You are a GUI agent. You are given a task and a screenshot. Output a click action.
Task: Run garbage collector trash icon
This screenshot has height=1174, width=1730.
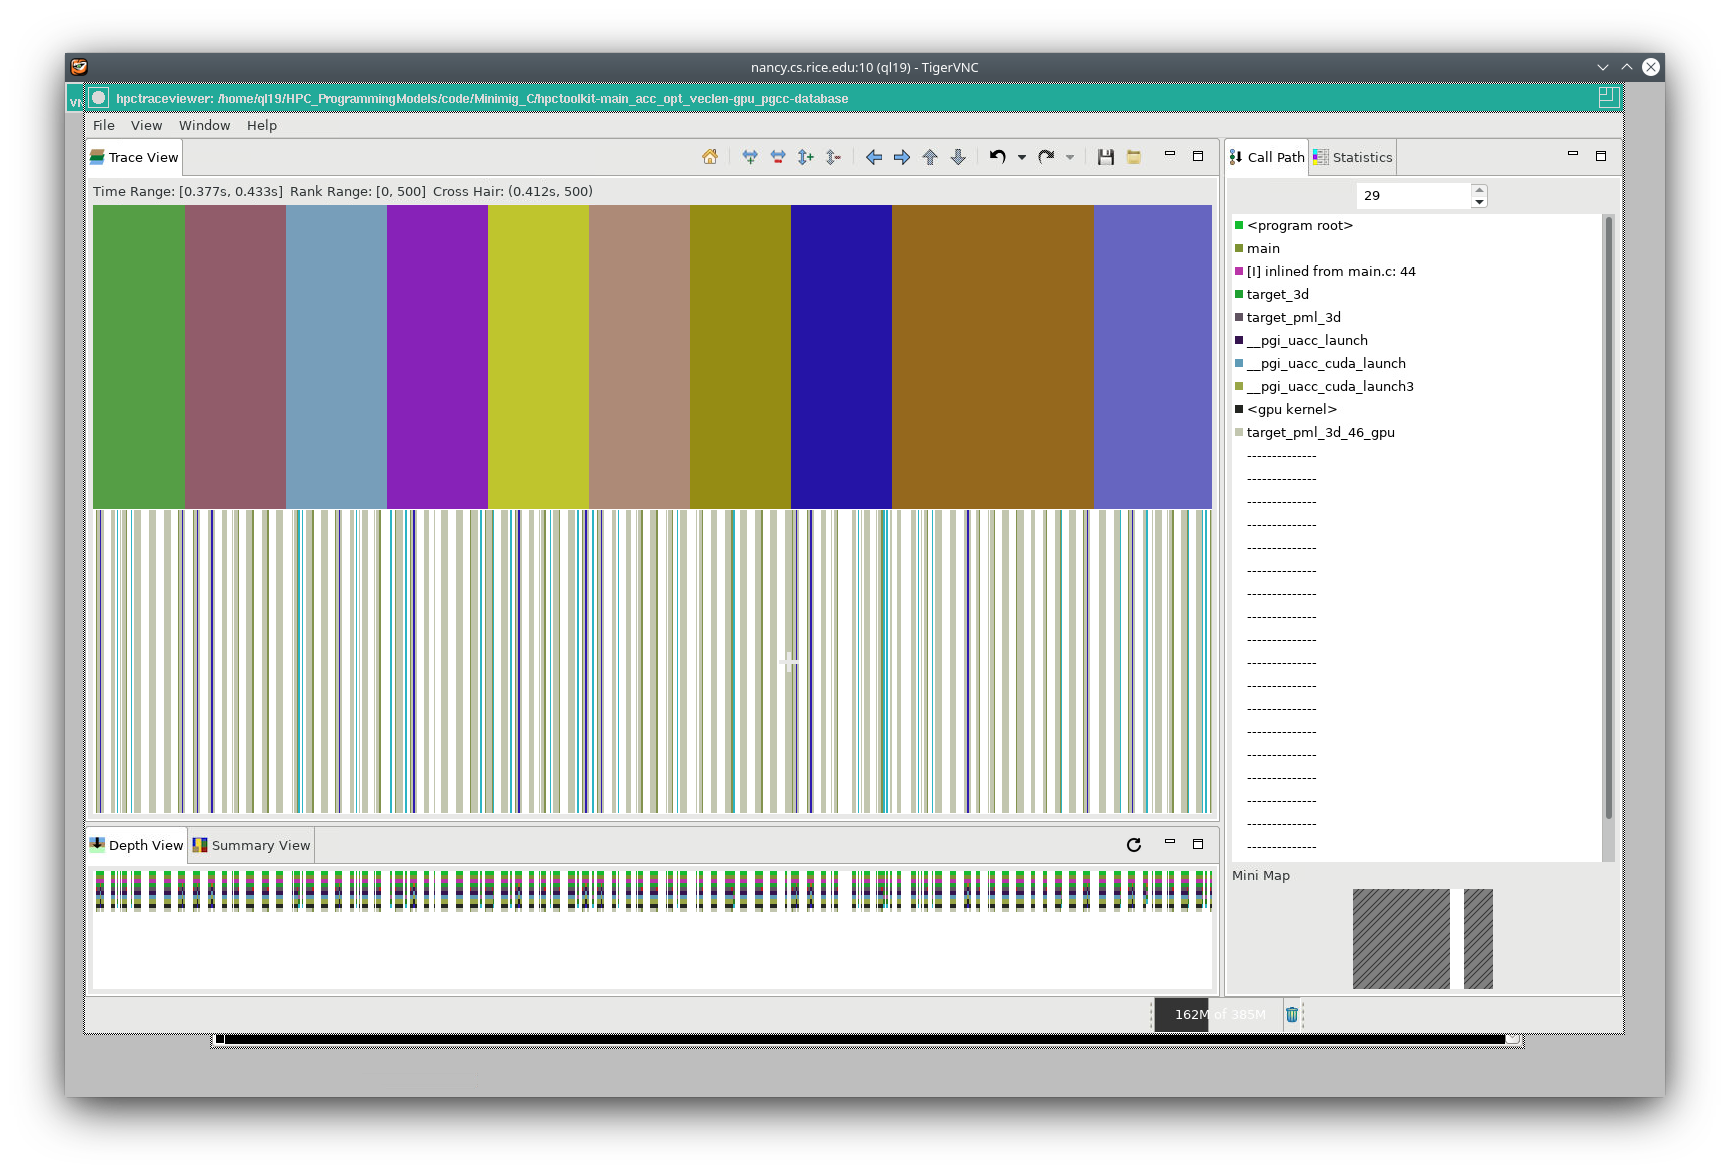[1292, 1014]
